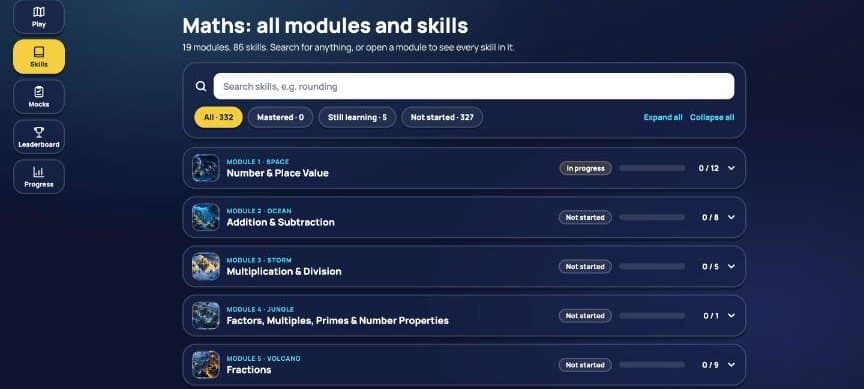
Task: Filter by Mastered · 0 skills
Action: click(280, 117)
